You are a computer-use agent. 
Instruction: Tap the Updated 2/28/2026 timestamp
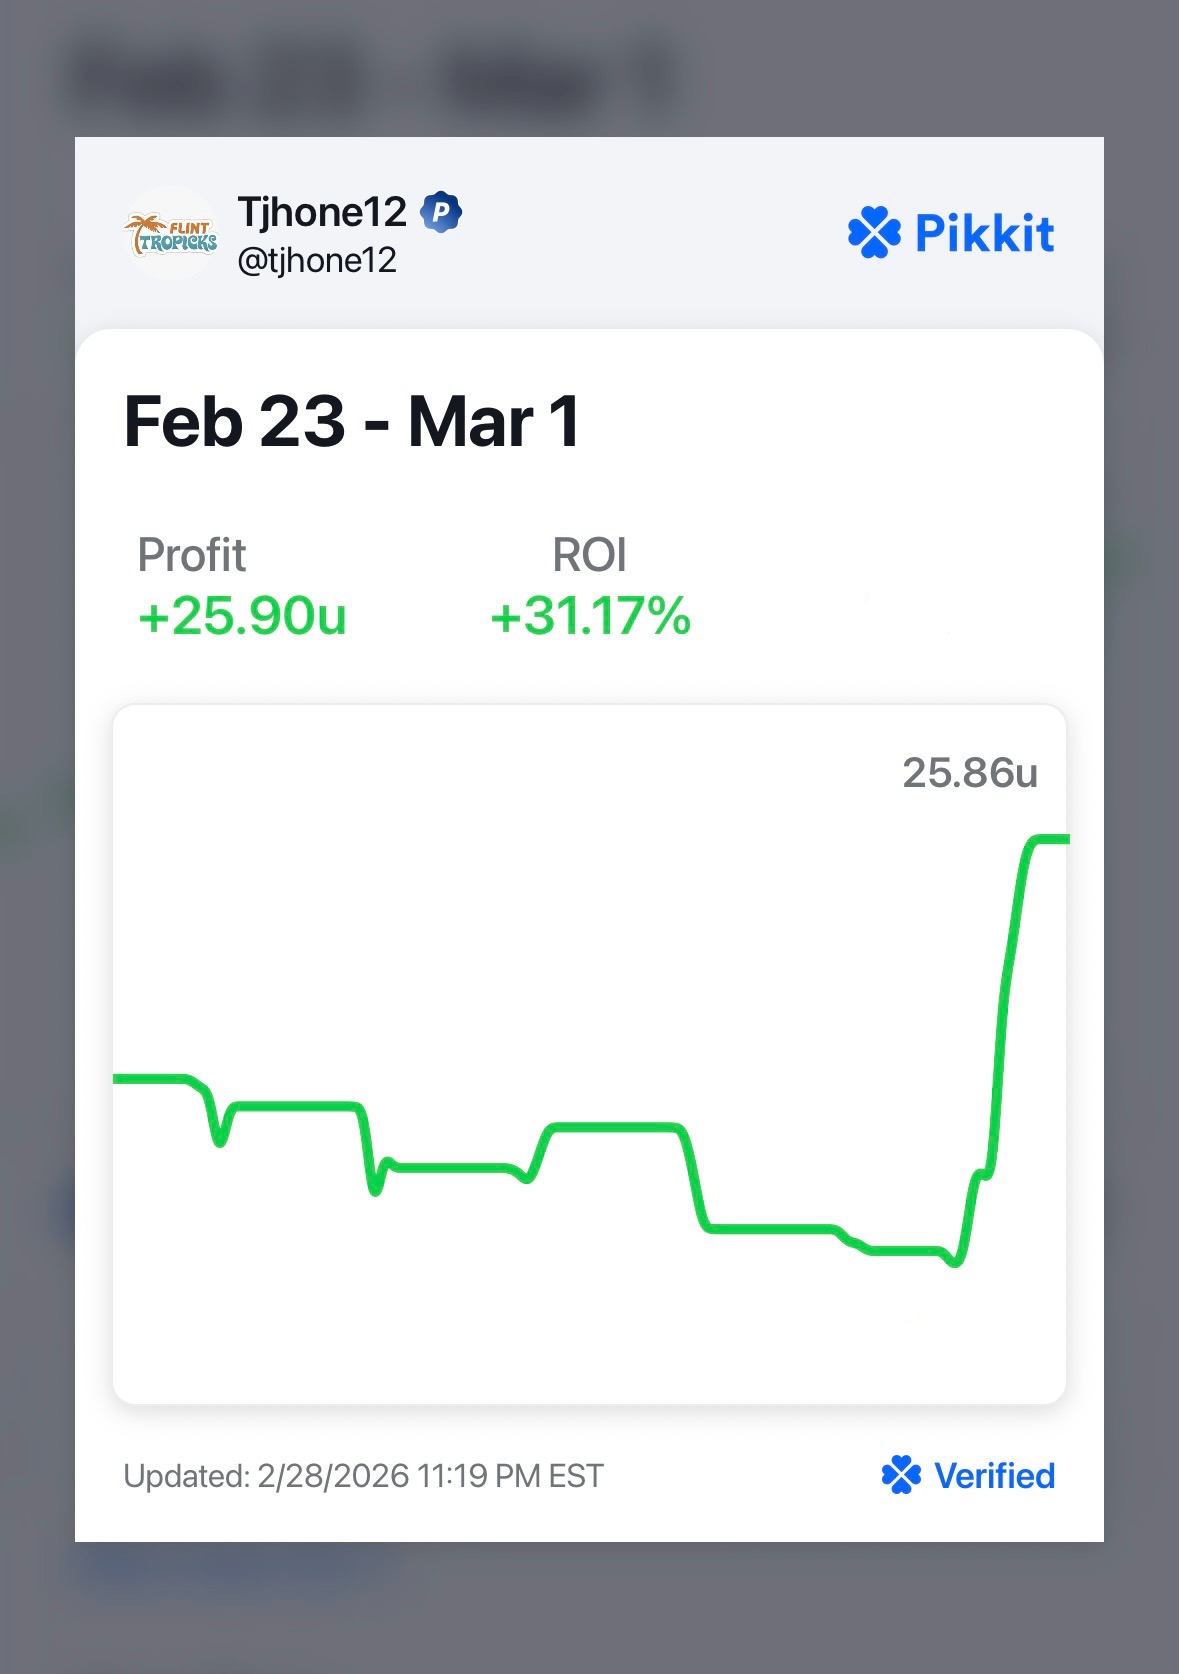[x=363, y=1476]
